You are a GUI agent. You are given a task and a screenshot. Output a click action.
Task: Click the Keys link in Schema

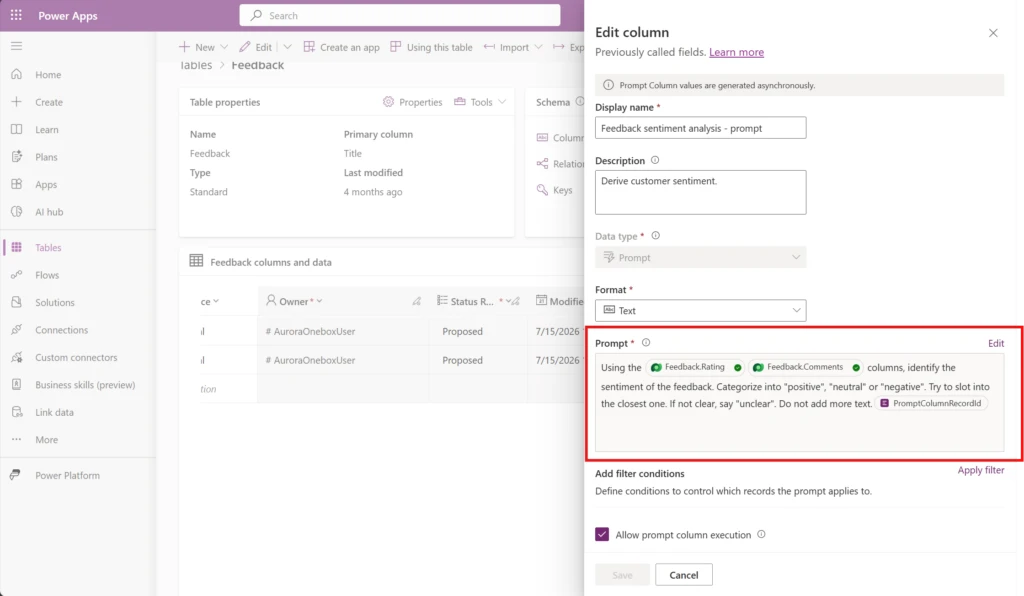(x=562, y=190)
